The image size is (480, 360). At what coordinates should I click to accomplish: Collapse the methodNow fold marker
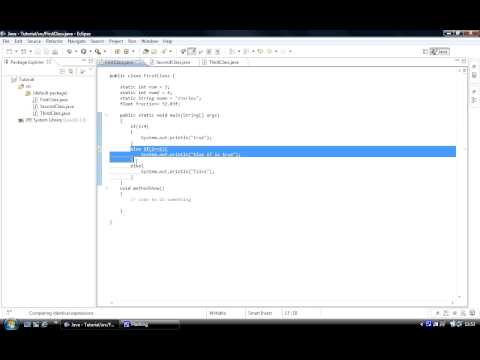[x=107, y=188]
